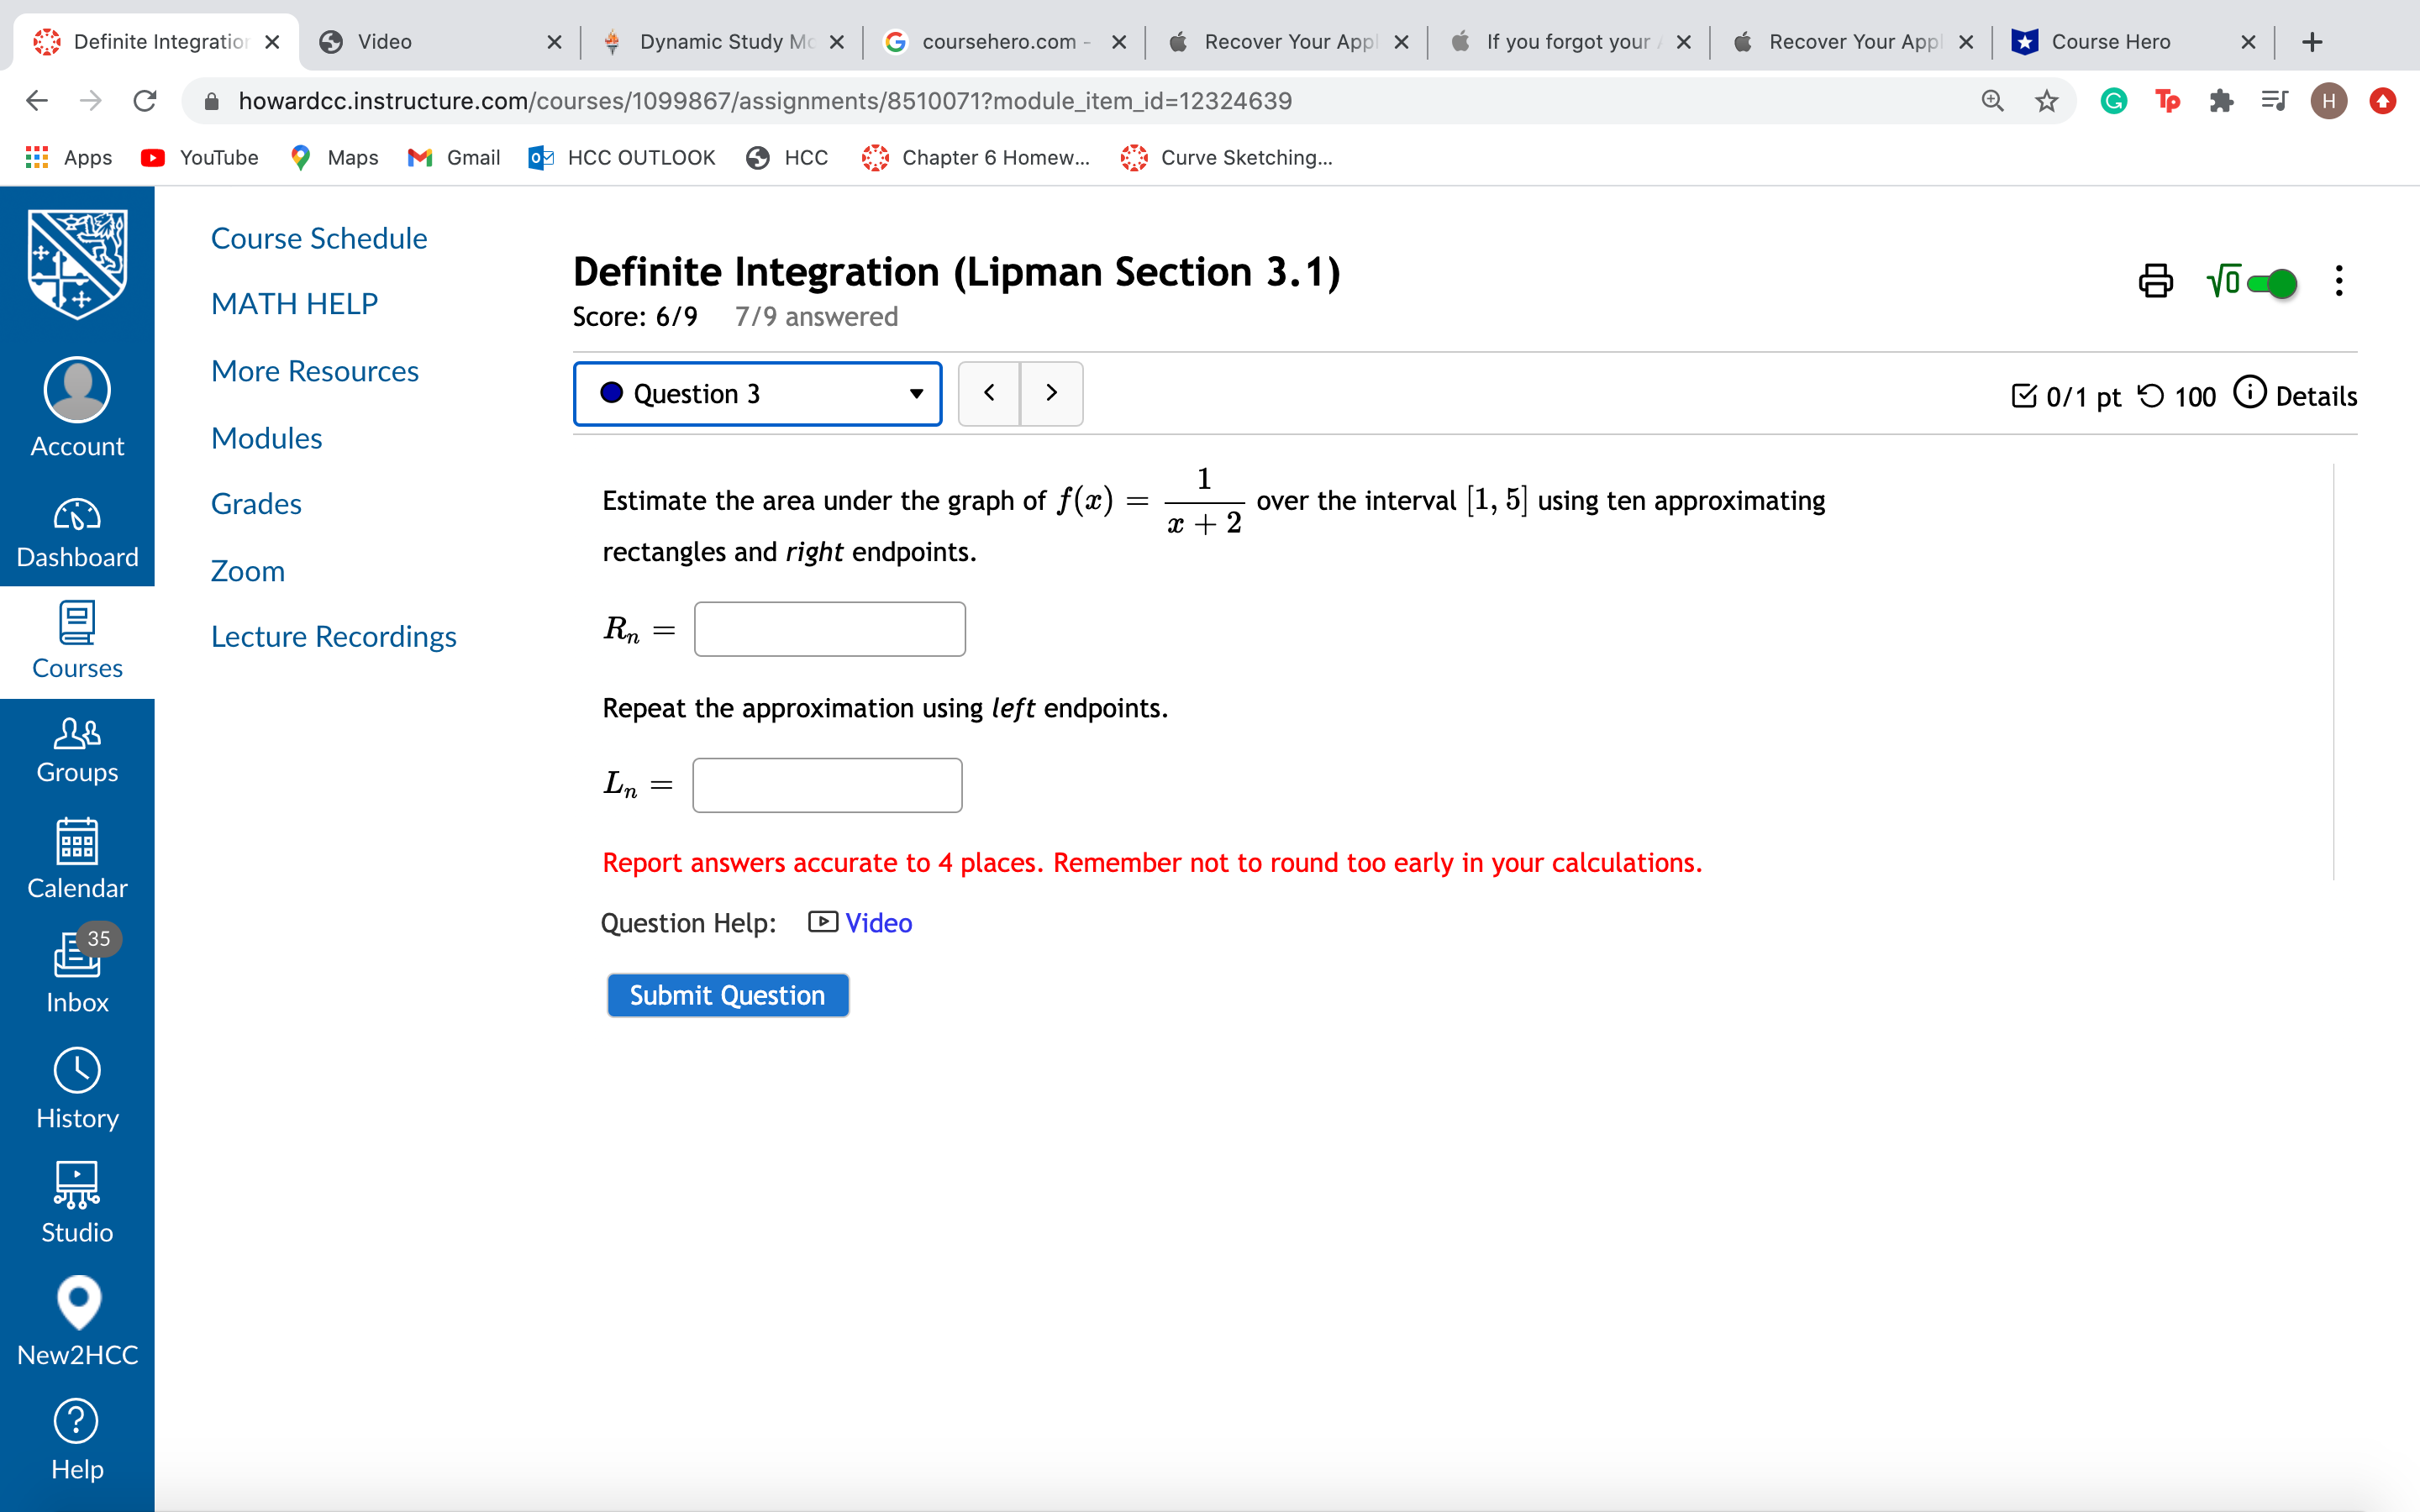Open the Canvas Dashboard from the sidebar
2420x1512 pixels.
77,530
